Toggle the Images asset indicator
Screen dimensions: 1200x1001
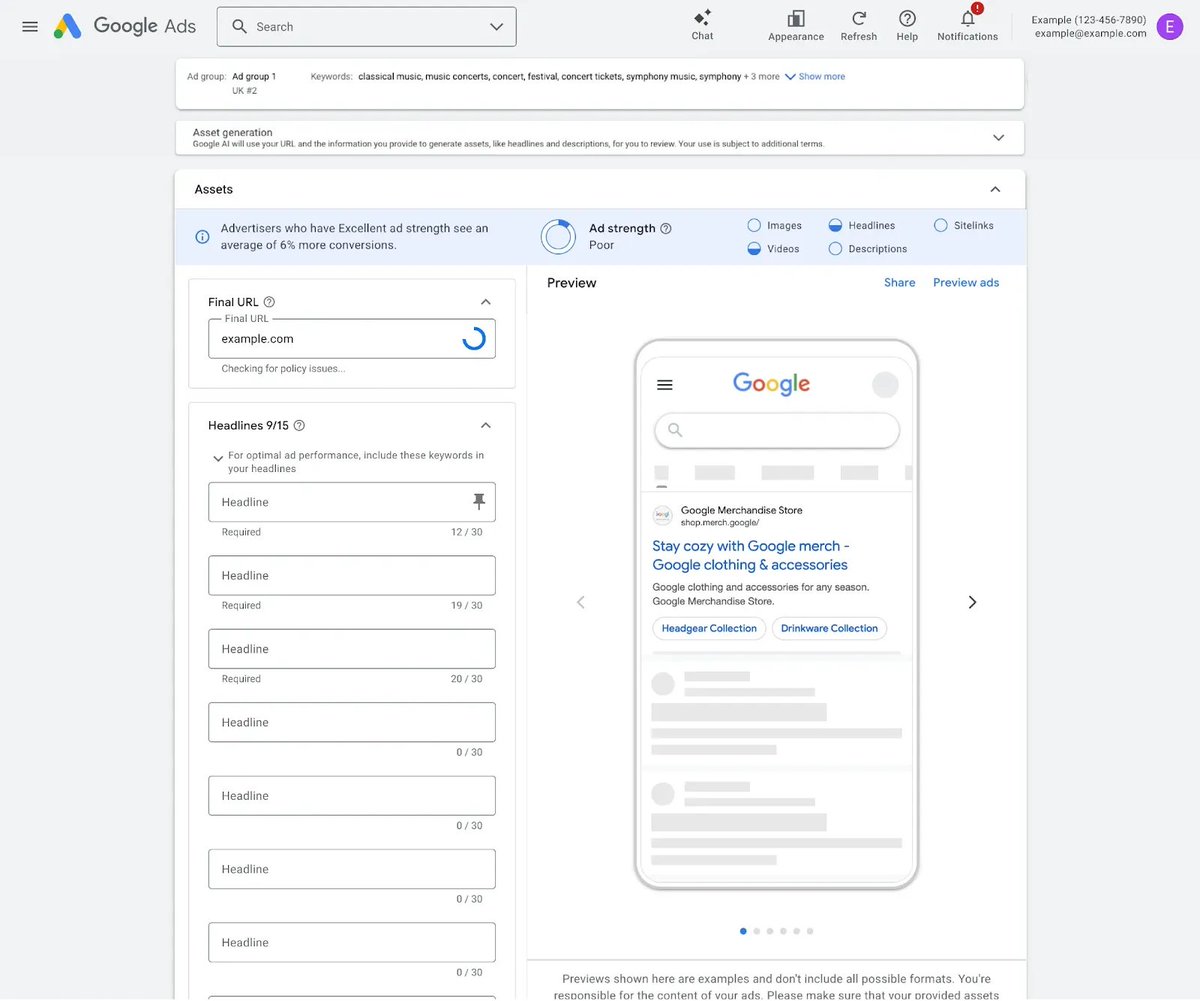click(x=755, y=225)
